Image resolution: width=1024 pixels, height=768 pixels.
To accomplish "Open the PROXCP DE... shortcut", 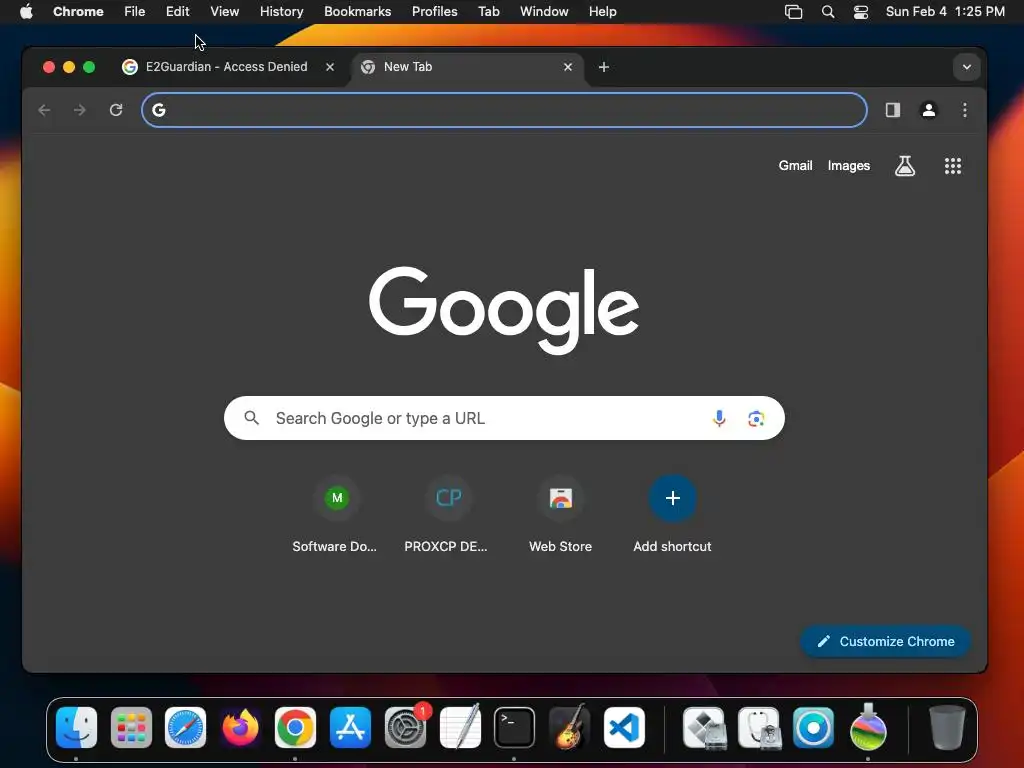I will click(x=447, y=516).
